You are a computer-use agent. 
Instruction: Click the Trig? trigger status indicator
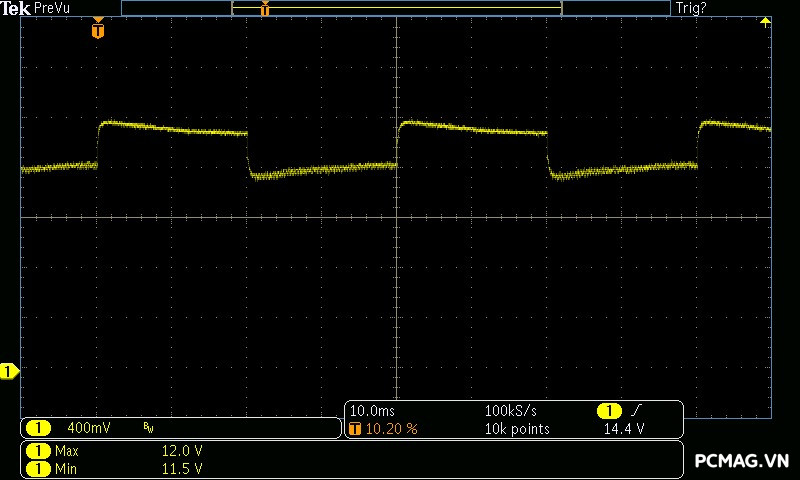coord(691,8)
